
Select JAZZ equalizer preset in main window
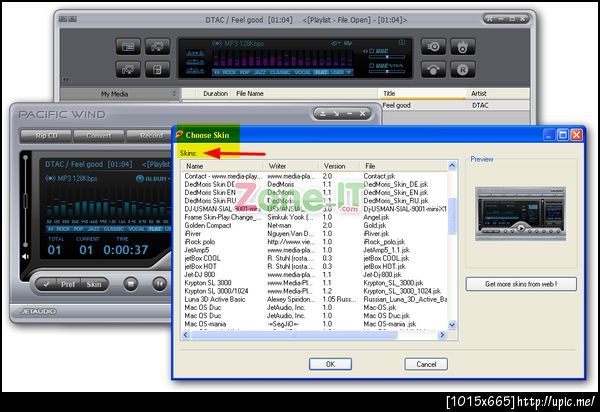259,72
